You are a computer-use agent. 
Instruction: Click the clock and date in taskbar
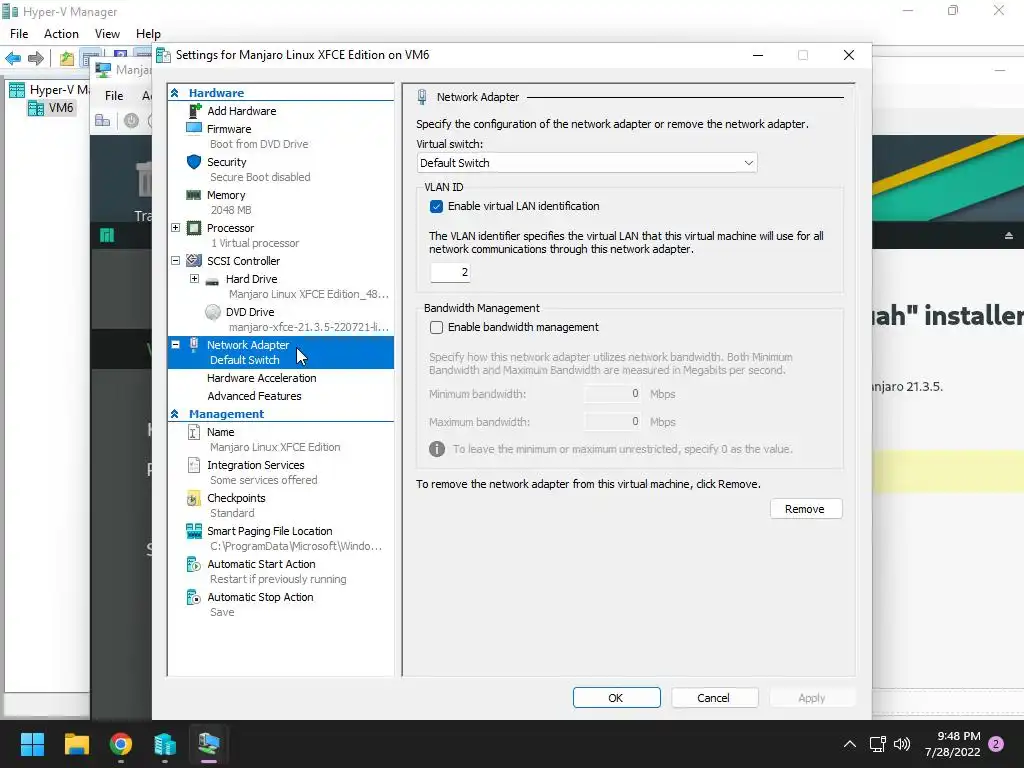click(x=952, y=744)
